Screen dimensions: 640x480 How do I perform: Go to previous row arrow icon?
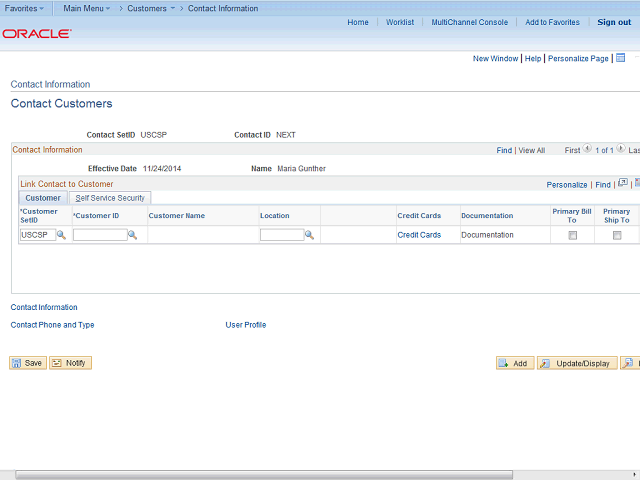(587, 149)
